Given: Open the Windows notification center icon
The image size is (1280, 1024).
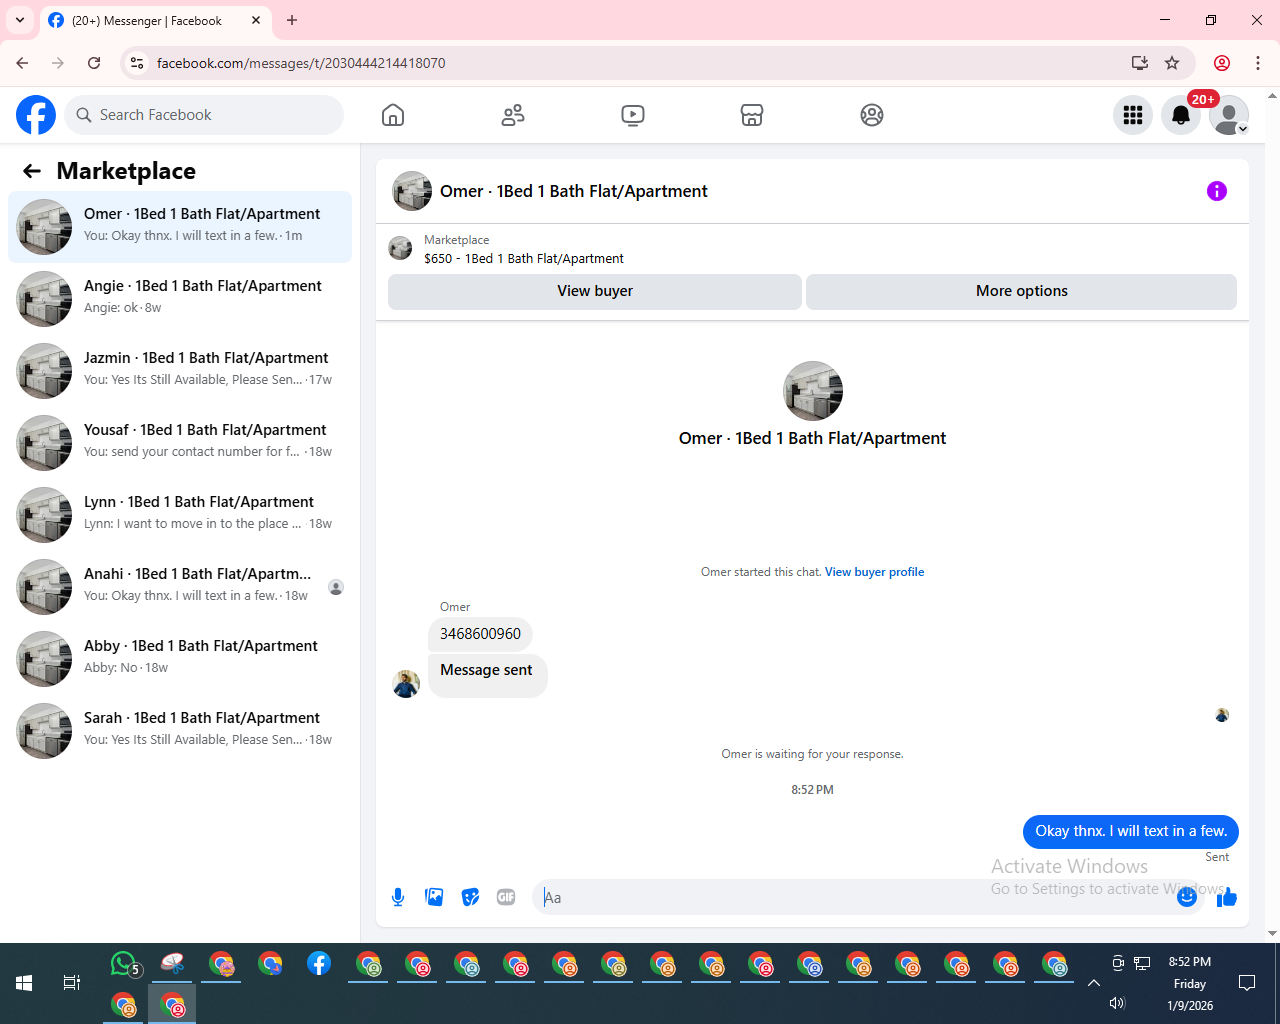Looking at the screenshot, I should (1247, 983).
